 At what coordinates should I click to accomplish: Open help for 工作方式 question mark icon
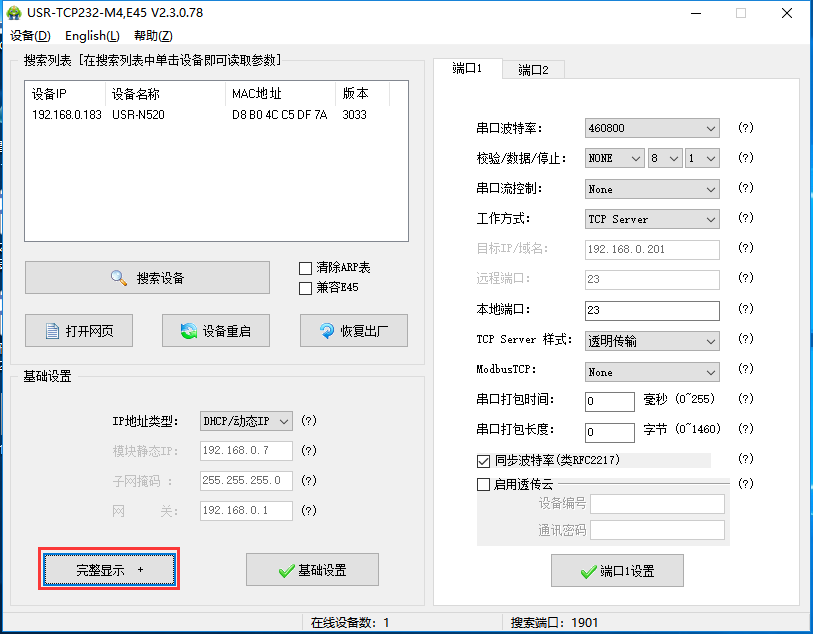click(744, 219)
